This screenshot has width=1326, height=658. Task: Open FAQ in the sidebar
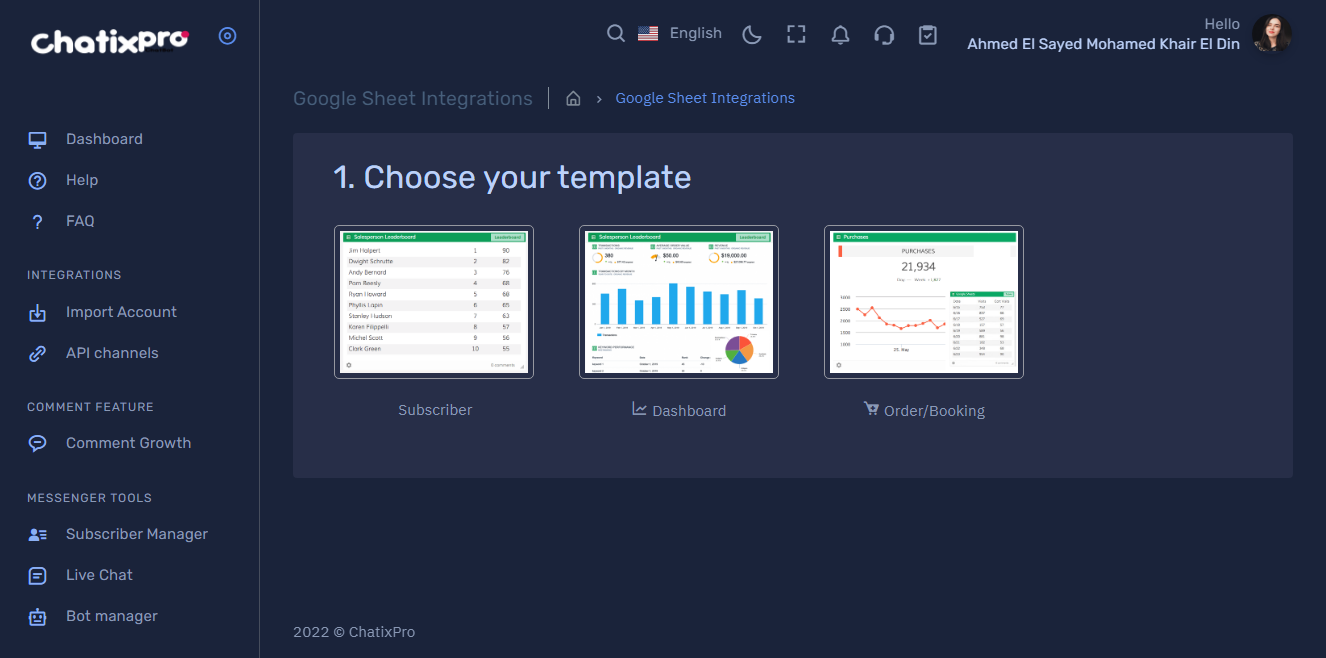tap(80, 221)
